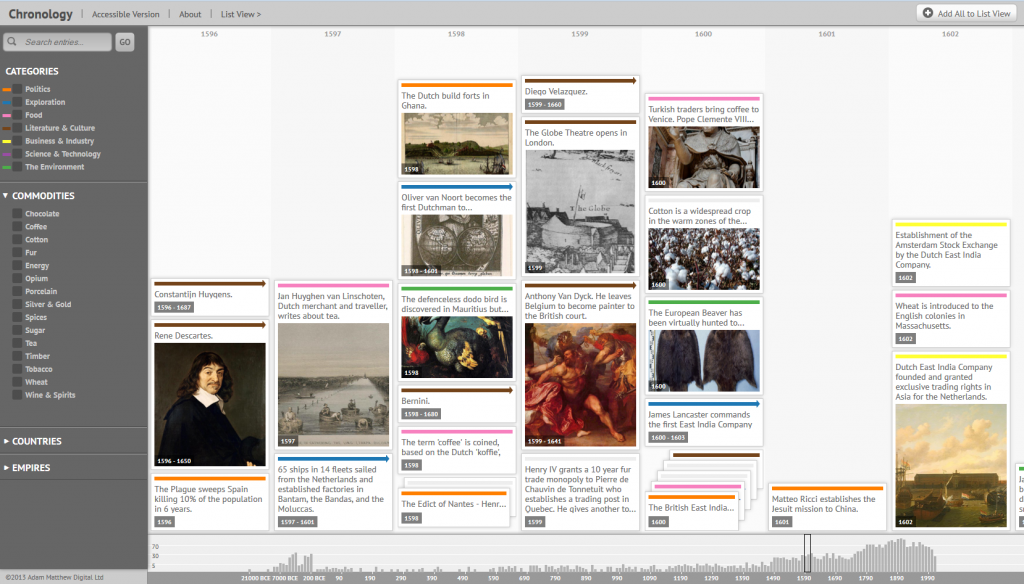Check the Literature & Culture checkbox
This screenshot has height=584, width=1024.
pyautogui.click(x=18, y=128)
